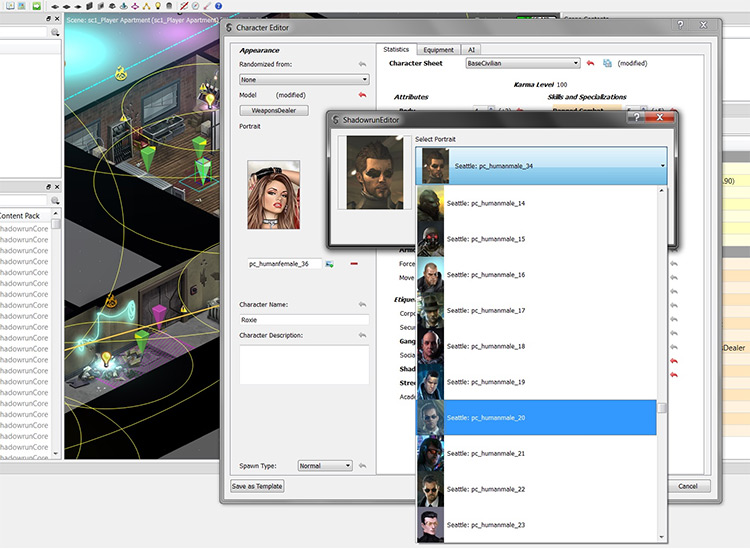Click the Character Name field containing Roxie
The image size is (750, 550).
[x=304, y=319]
